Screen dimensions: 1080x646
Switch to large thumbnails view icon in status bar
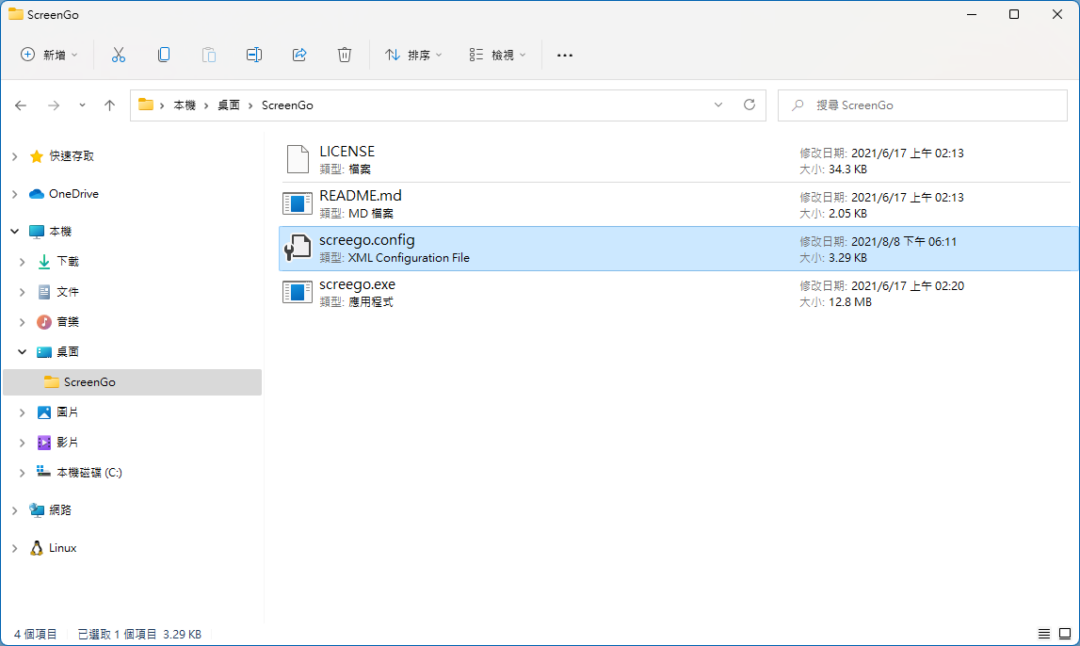point(1065,634)
